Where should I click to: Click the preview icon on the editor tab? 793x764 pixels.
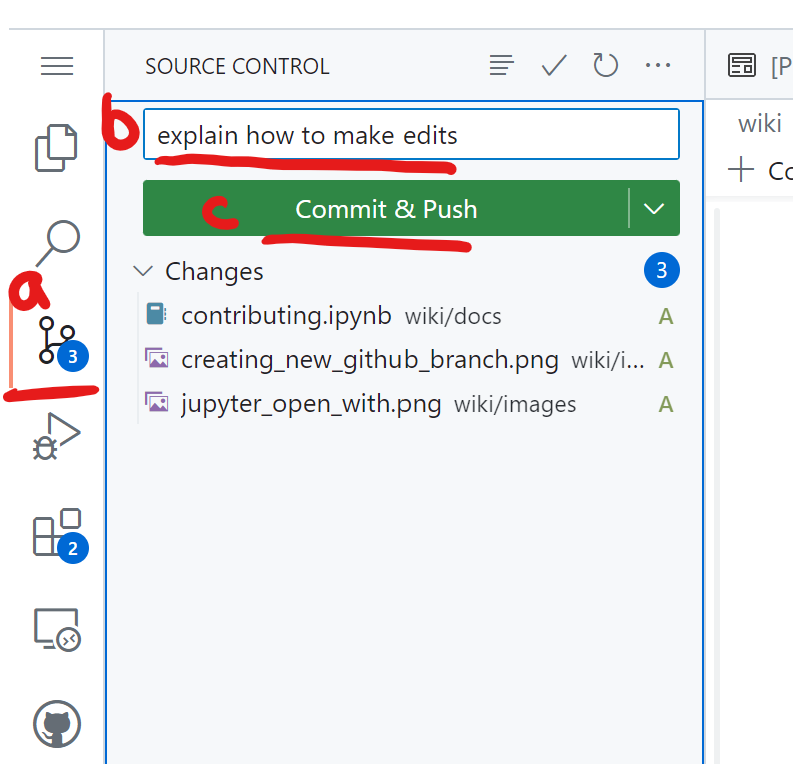[x=742, y=65]
